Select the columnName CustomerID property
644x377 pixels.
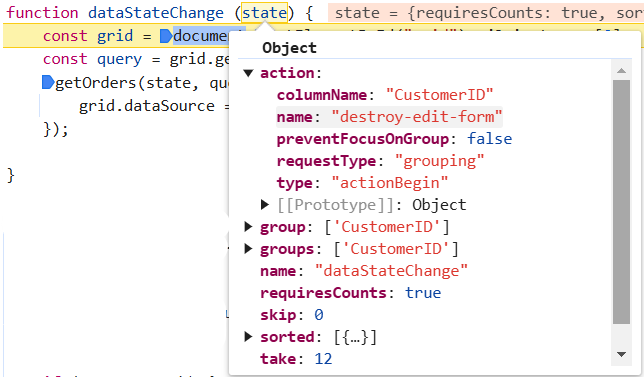(385, 95)
